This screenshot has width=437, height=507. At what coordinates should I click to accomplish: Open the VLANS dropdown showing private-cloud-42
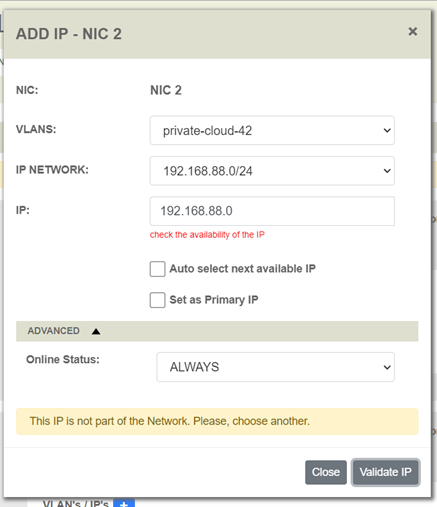click(272, 130)
